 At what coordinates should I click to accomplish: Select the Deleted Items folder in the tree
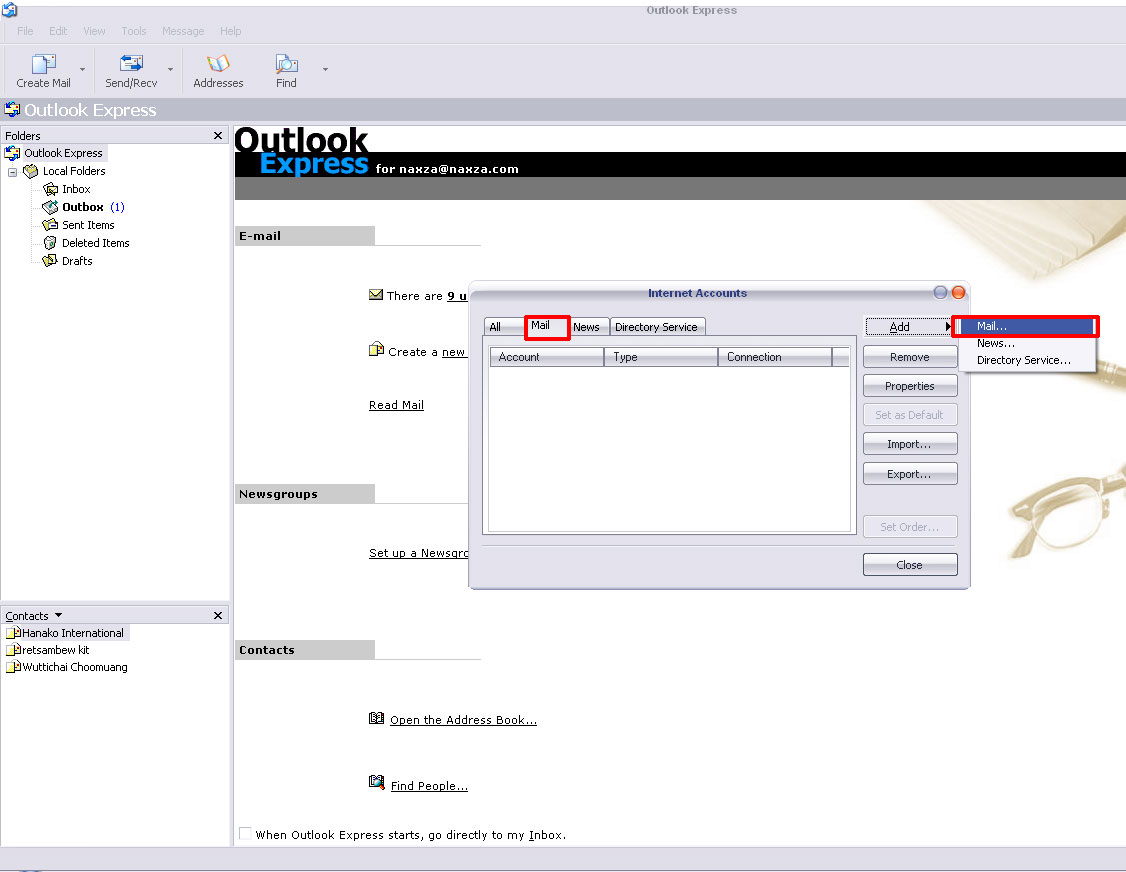point(96,243)
